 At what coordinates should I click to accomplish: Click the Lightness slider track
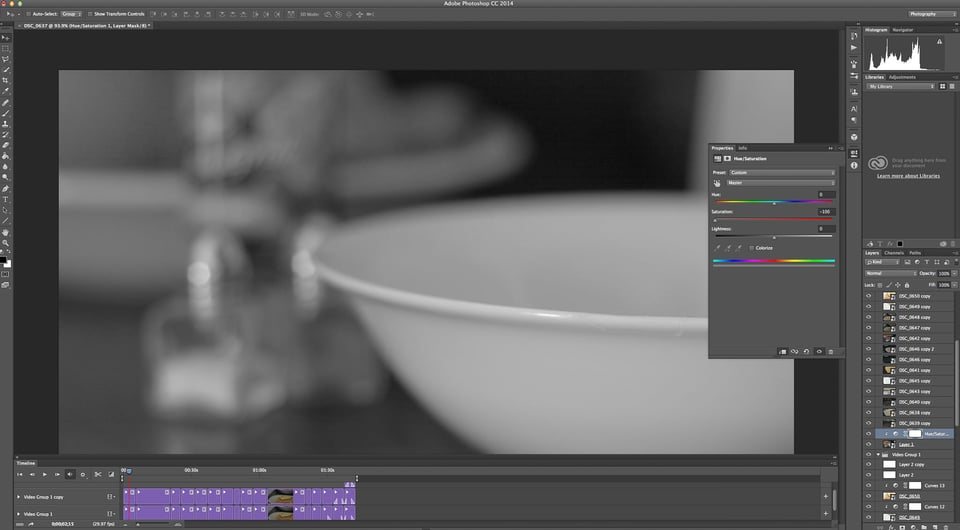click(x=773, y=236)
